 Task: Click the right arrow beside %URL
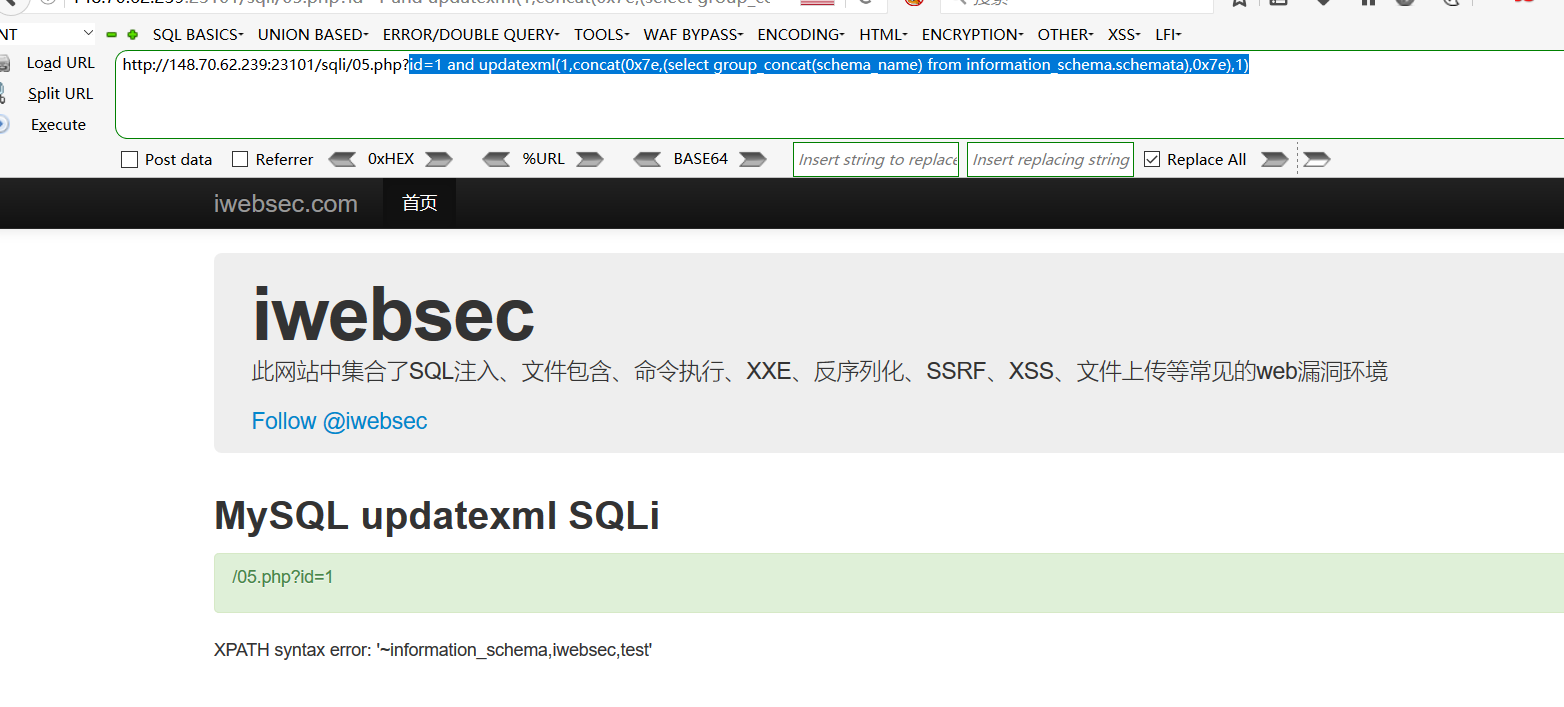[590, 159]
